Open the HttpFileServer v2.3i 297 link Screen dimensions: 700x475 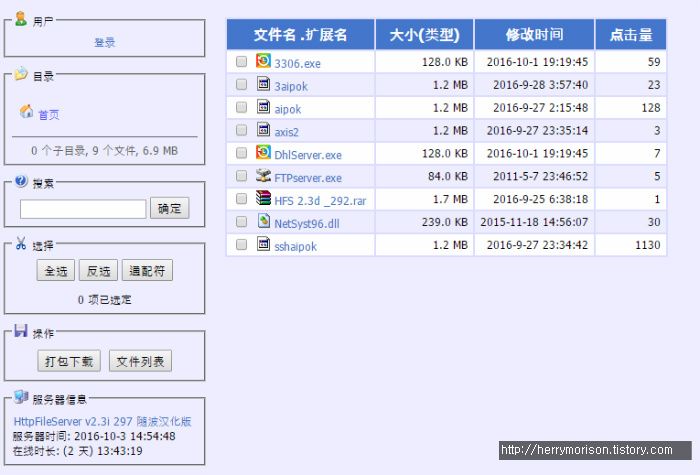(x=102, y=421)
